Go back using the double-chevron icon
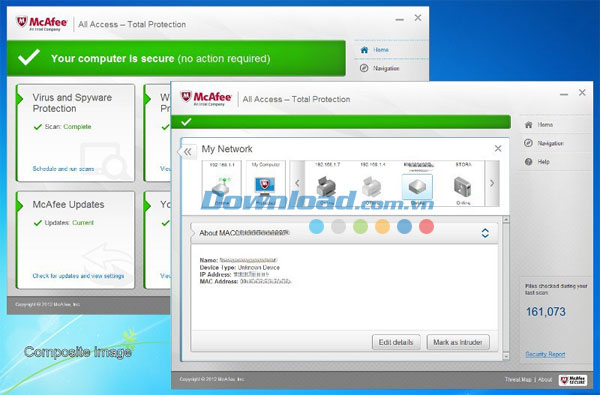Viewport: 600px width, 395px height. pyautogui.click(x=188, y=152)
